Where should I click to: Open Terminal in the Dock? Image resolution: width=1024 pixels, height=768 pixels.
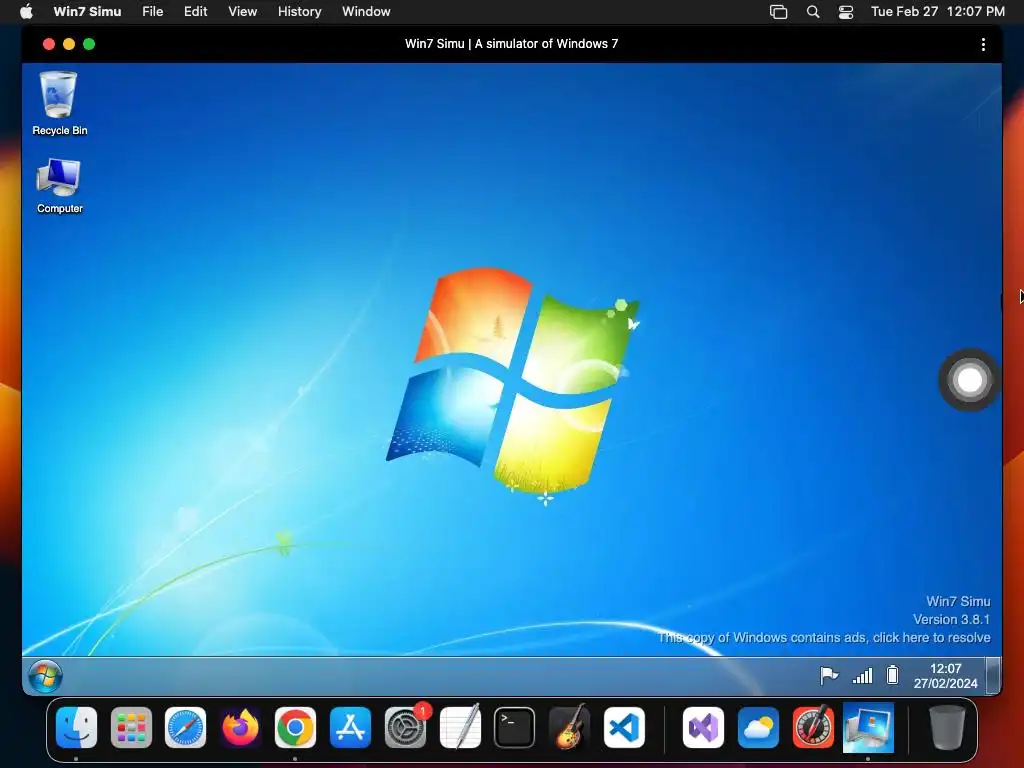click(515, 727)
